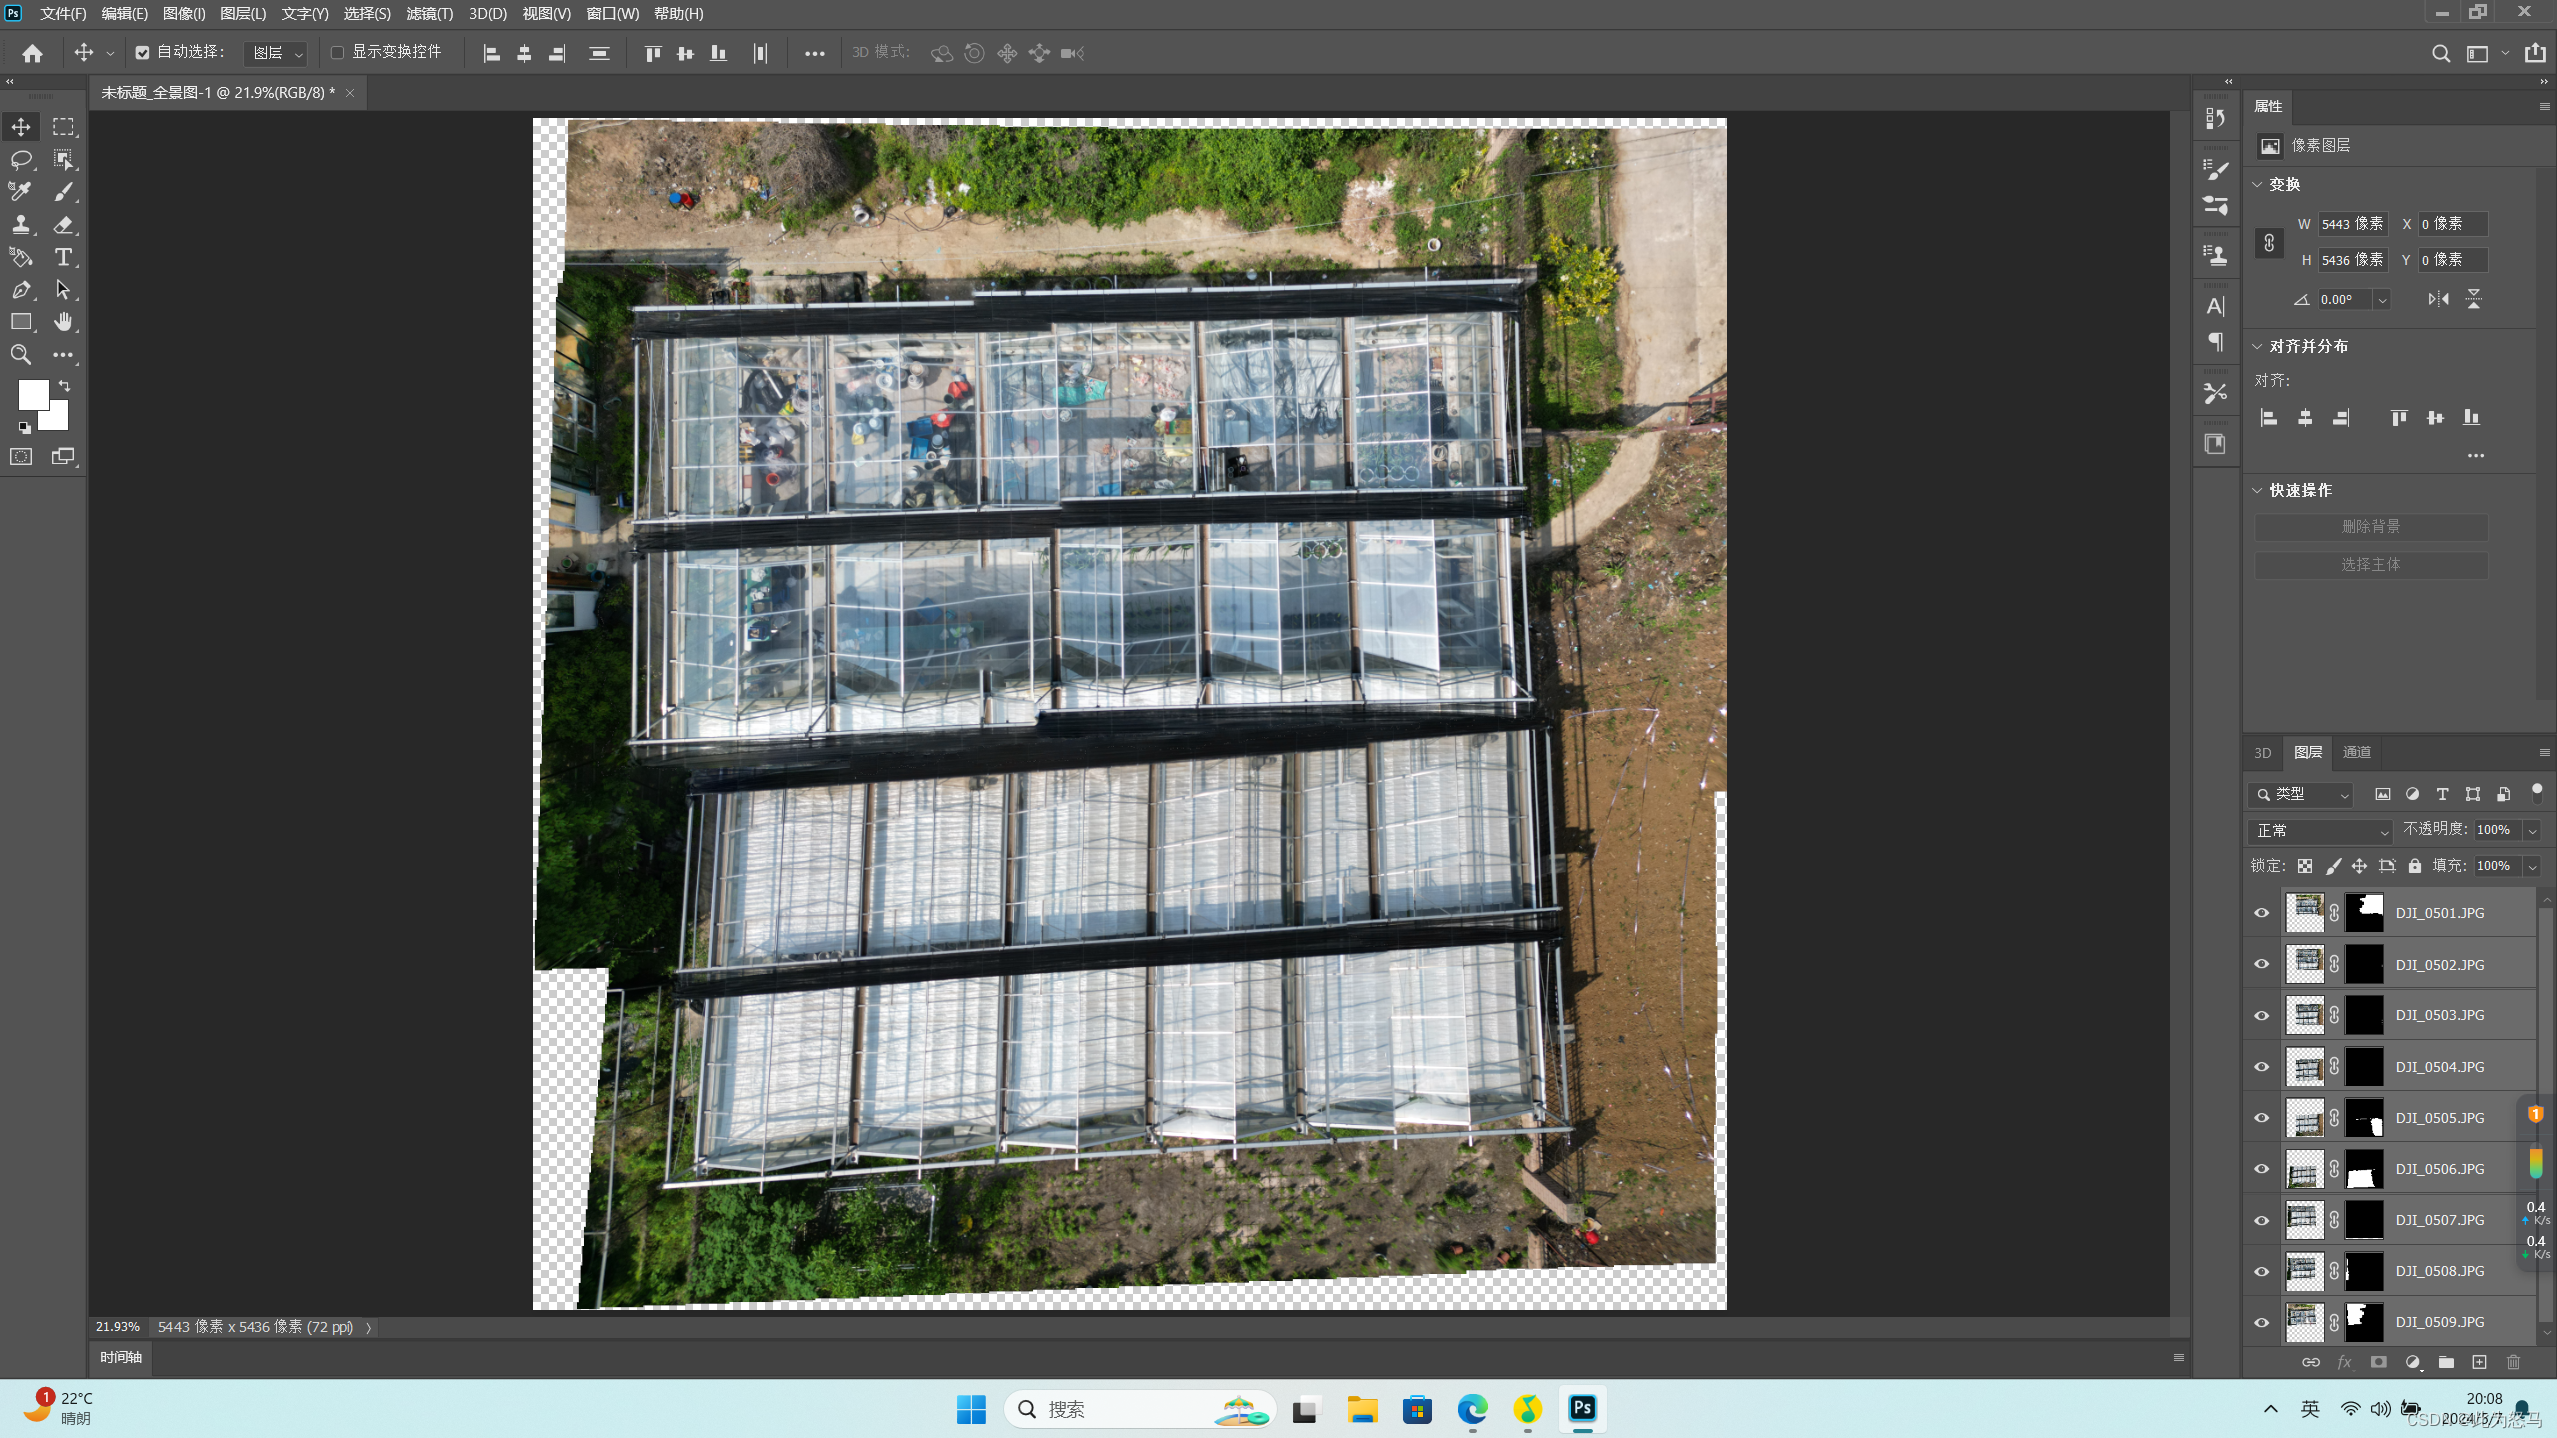Click the flip horizontal icon in Properties
Image resolution: width=2557 pixels, height=1438 pixels.
click(2438, 299)
